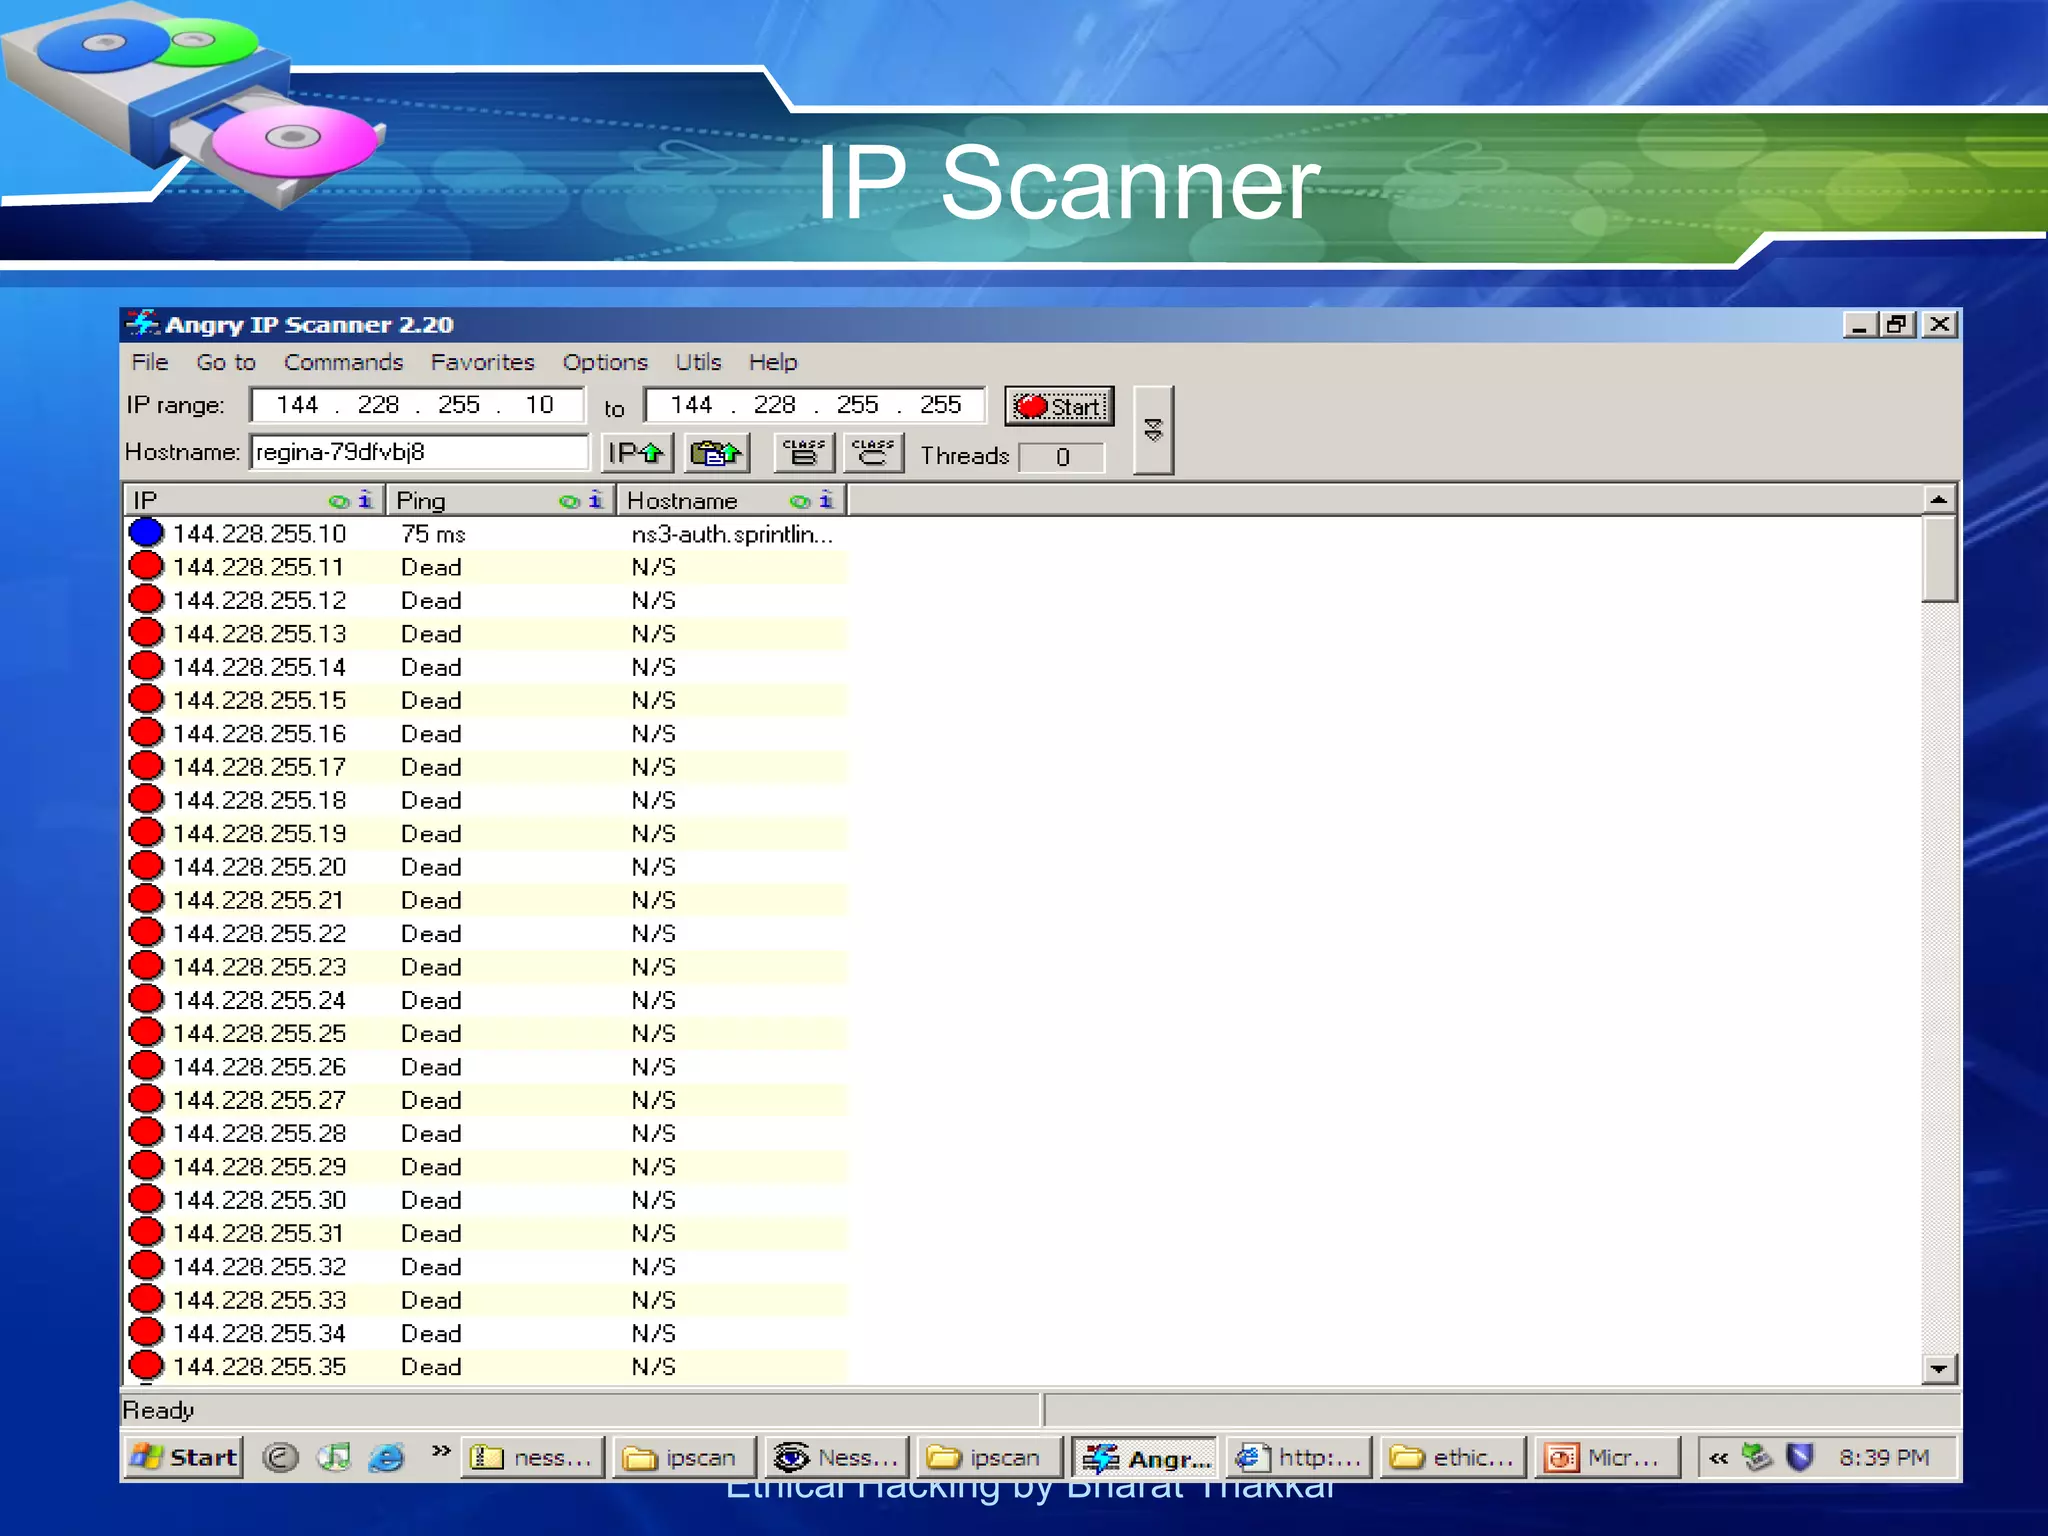Screen dimensions: 2048x1536
Task: Click the Hostname input field
Action: (x=418, y=452)
